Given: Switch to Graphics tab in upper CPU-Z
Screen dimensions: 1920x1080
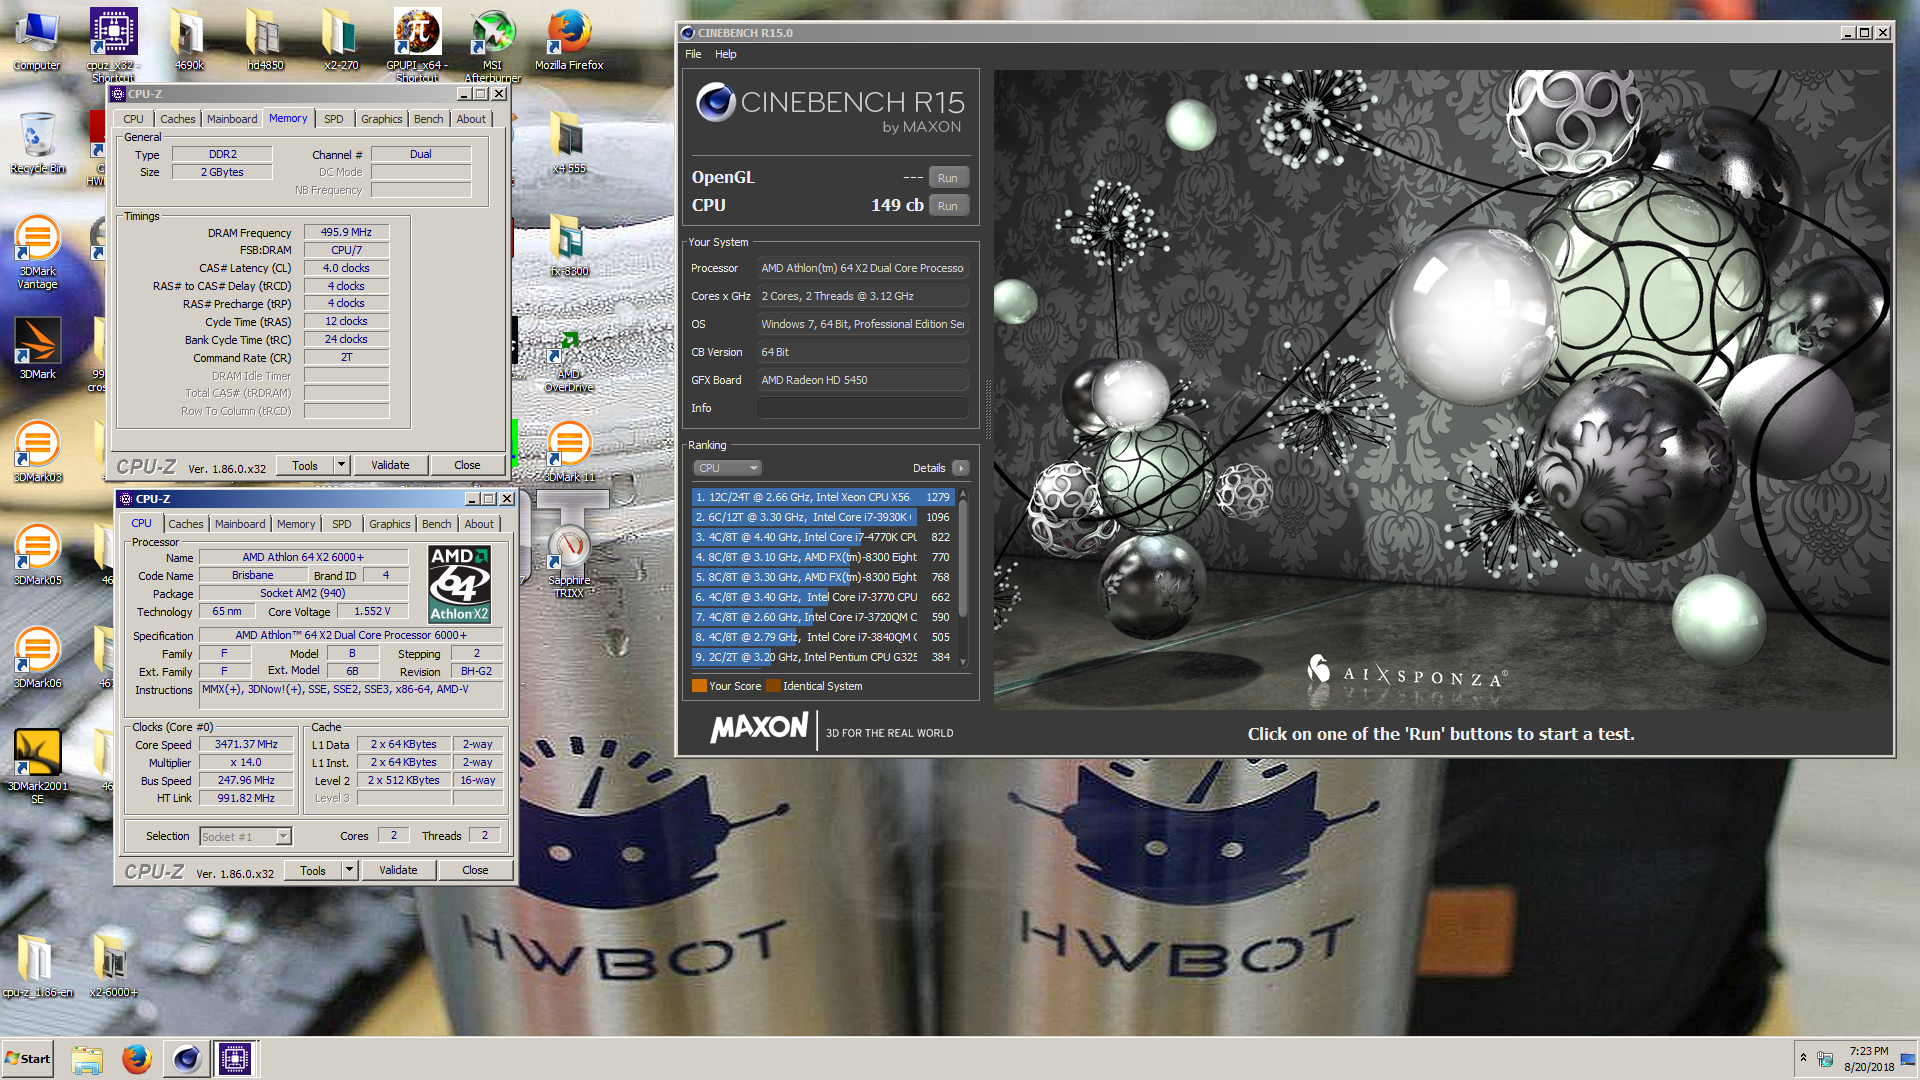Looking at the screenshot, I should (382, 119).
